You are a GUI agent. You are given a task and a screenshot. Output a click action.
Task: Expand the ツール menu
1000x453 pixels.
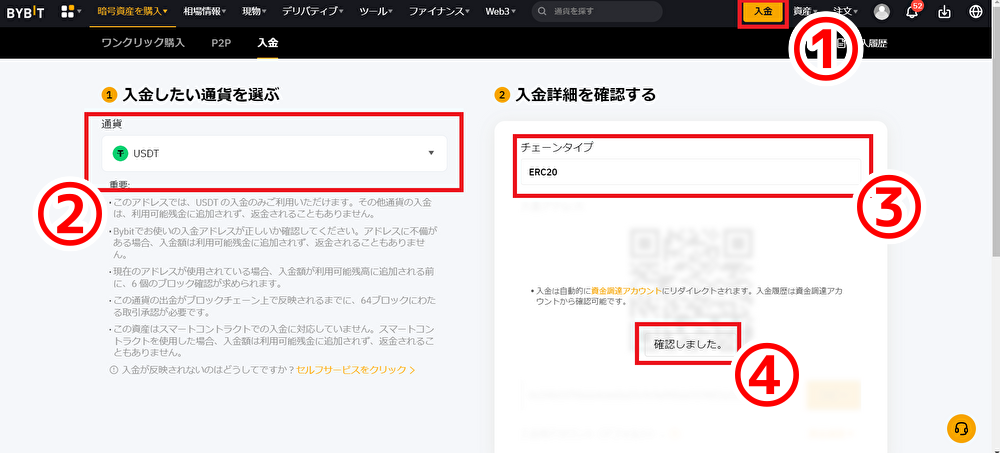pyautogui.click(x=376, y=11)
